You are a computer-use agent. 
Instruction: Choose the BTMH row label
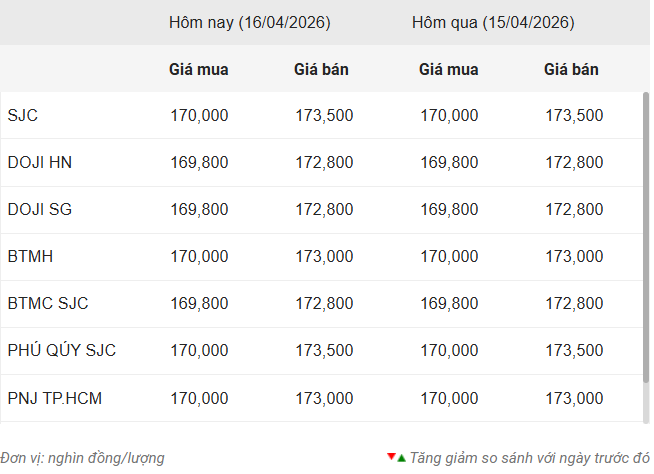30,256
